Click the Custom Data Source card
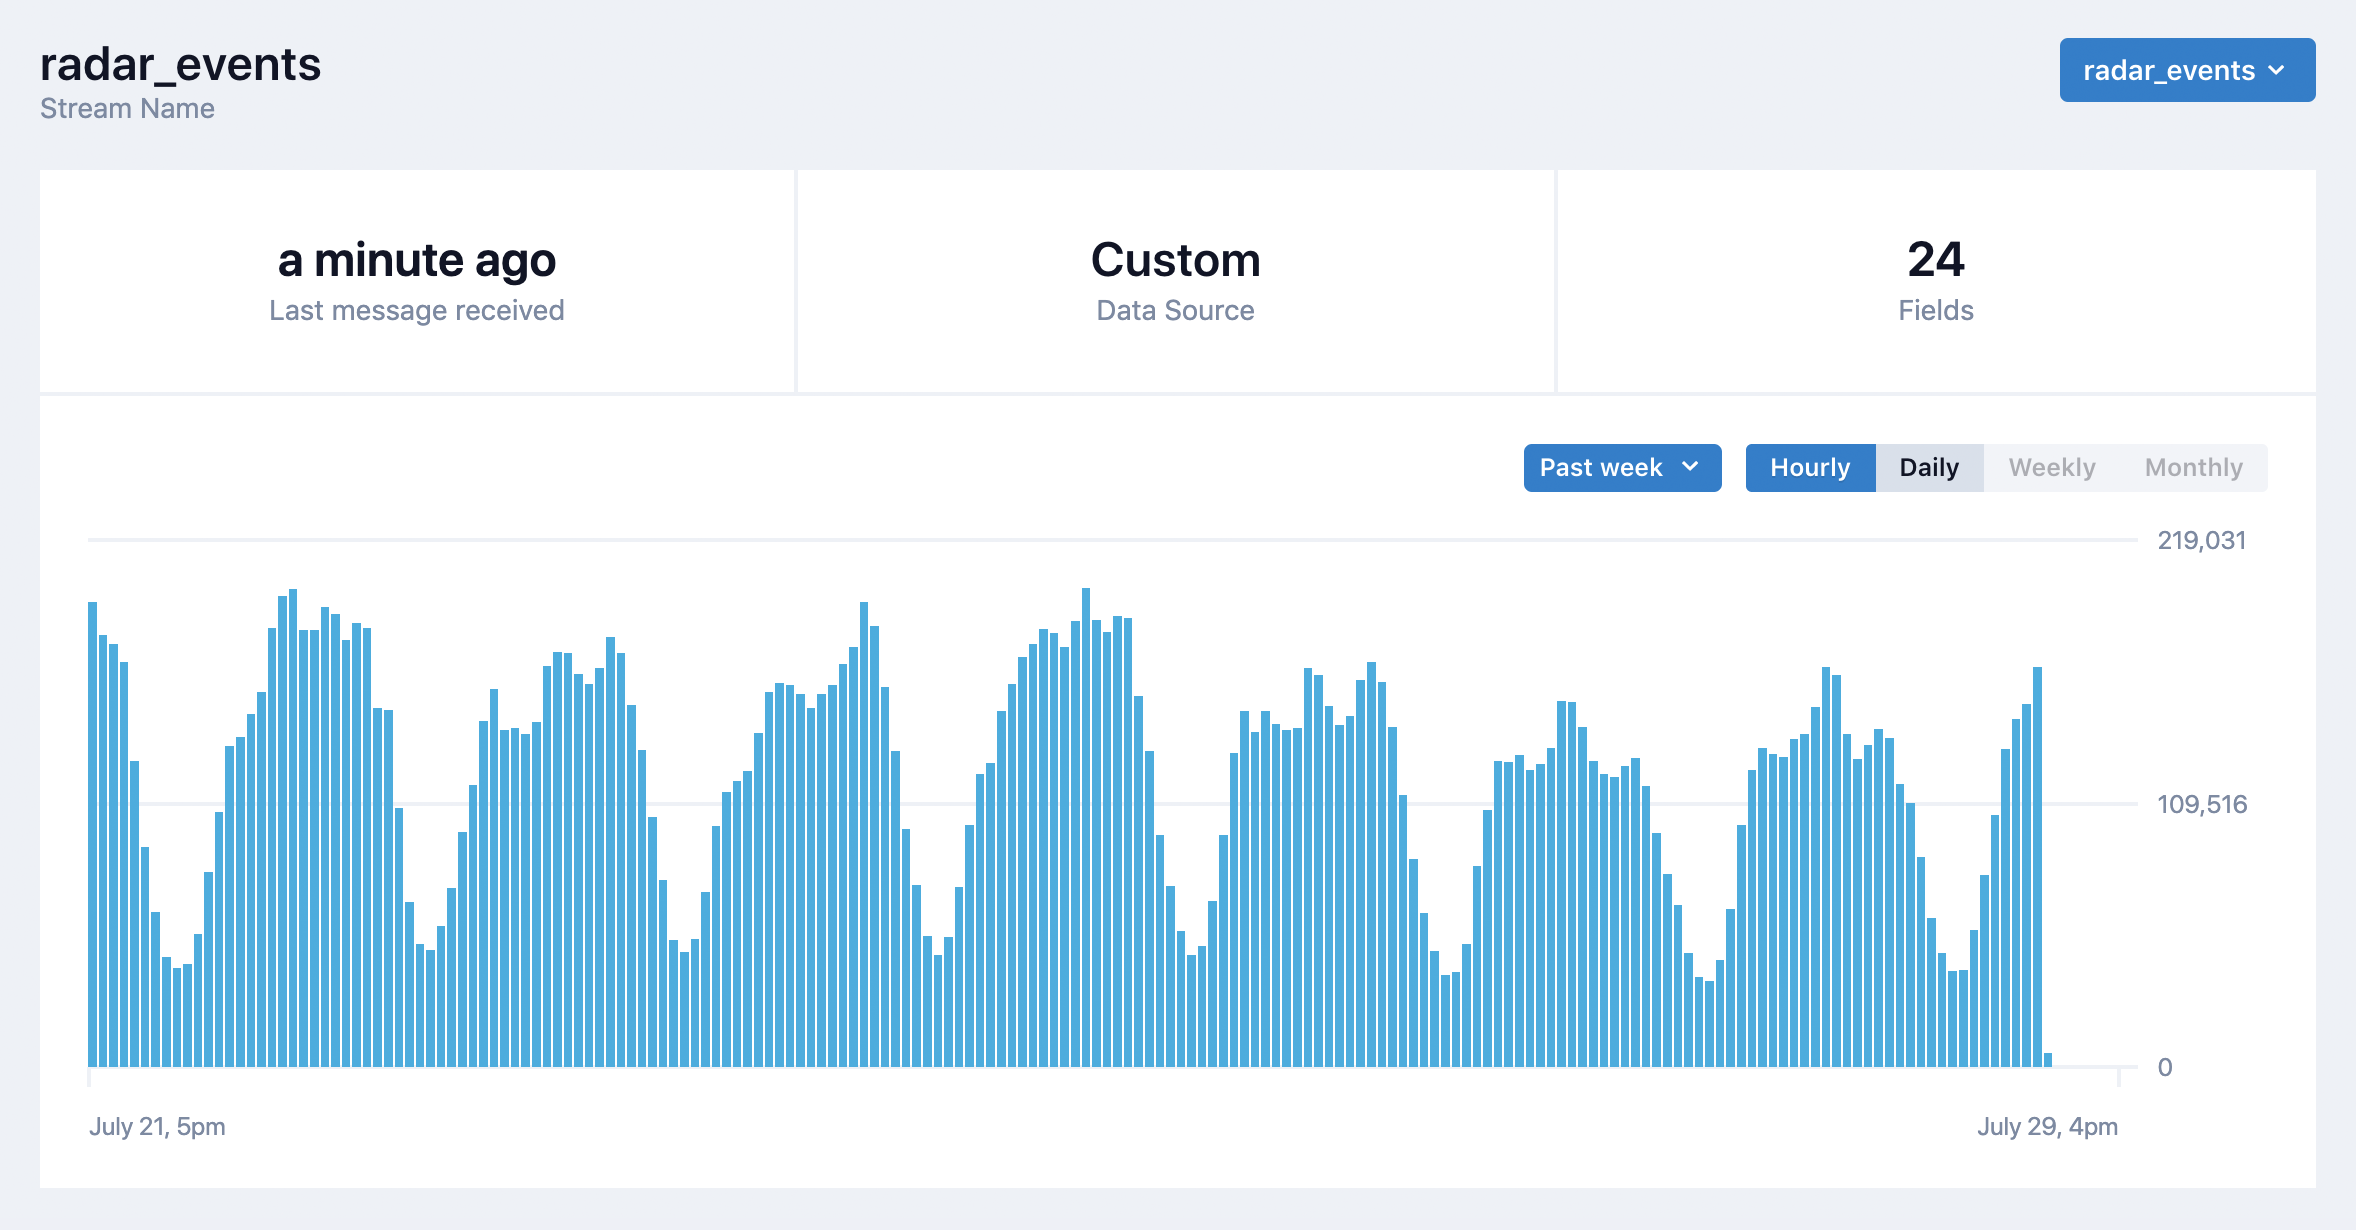This screenshot has width=2356, height=1230. tap(1175, 281)
